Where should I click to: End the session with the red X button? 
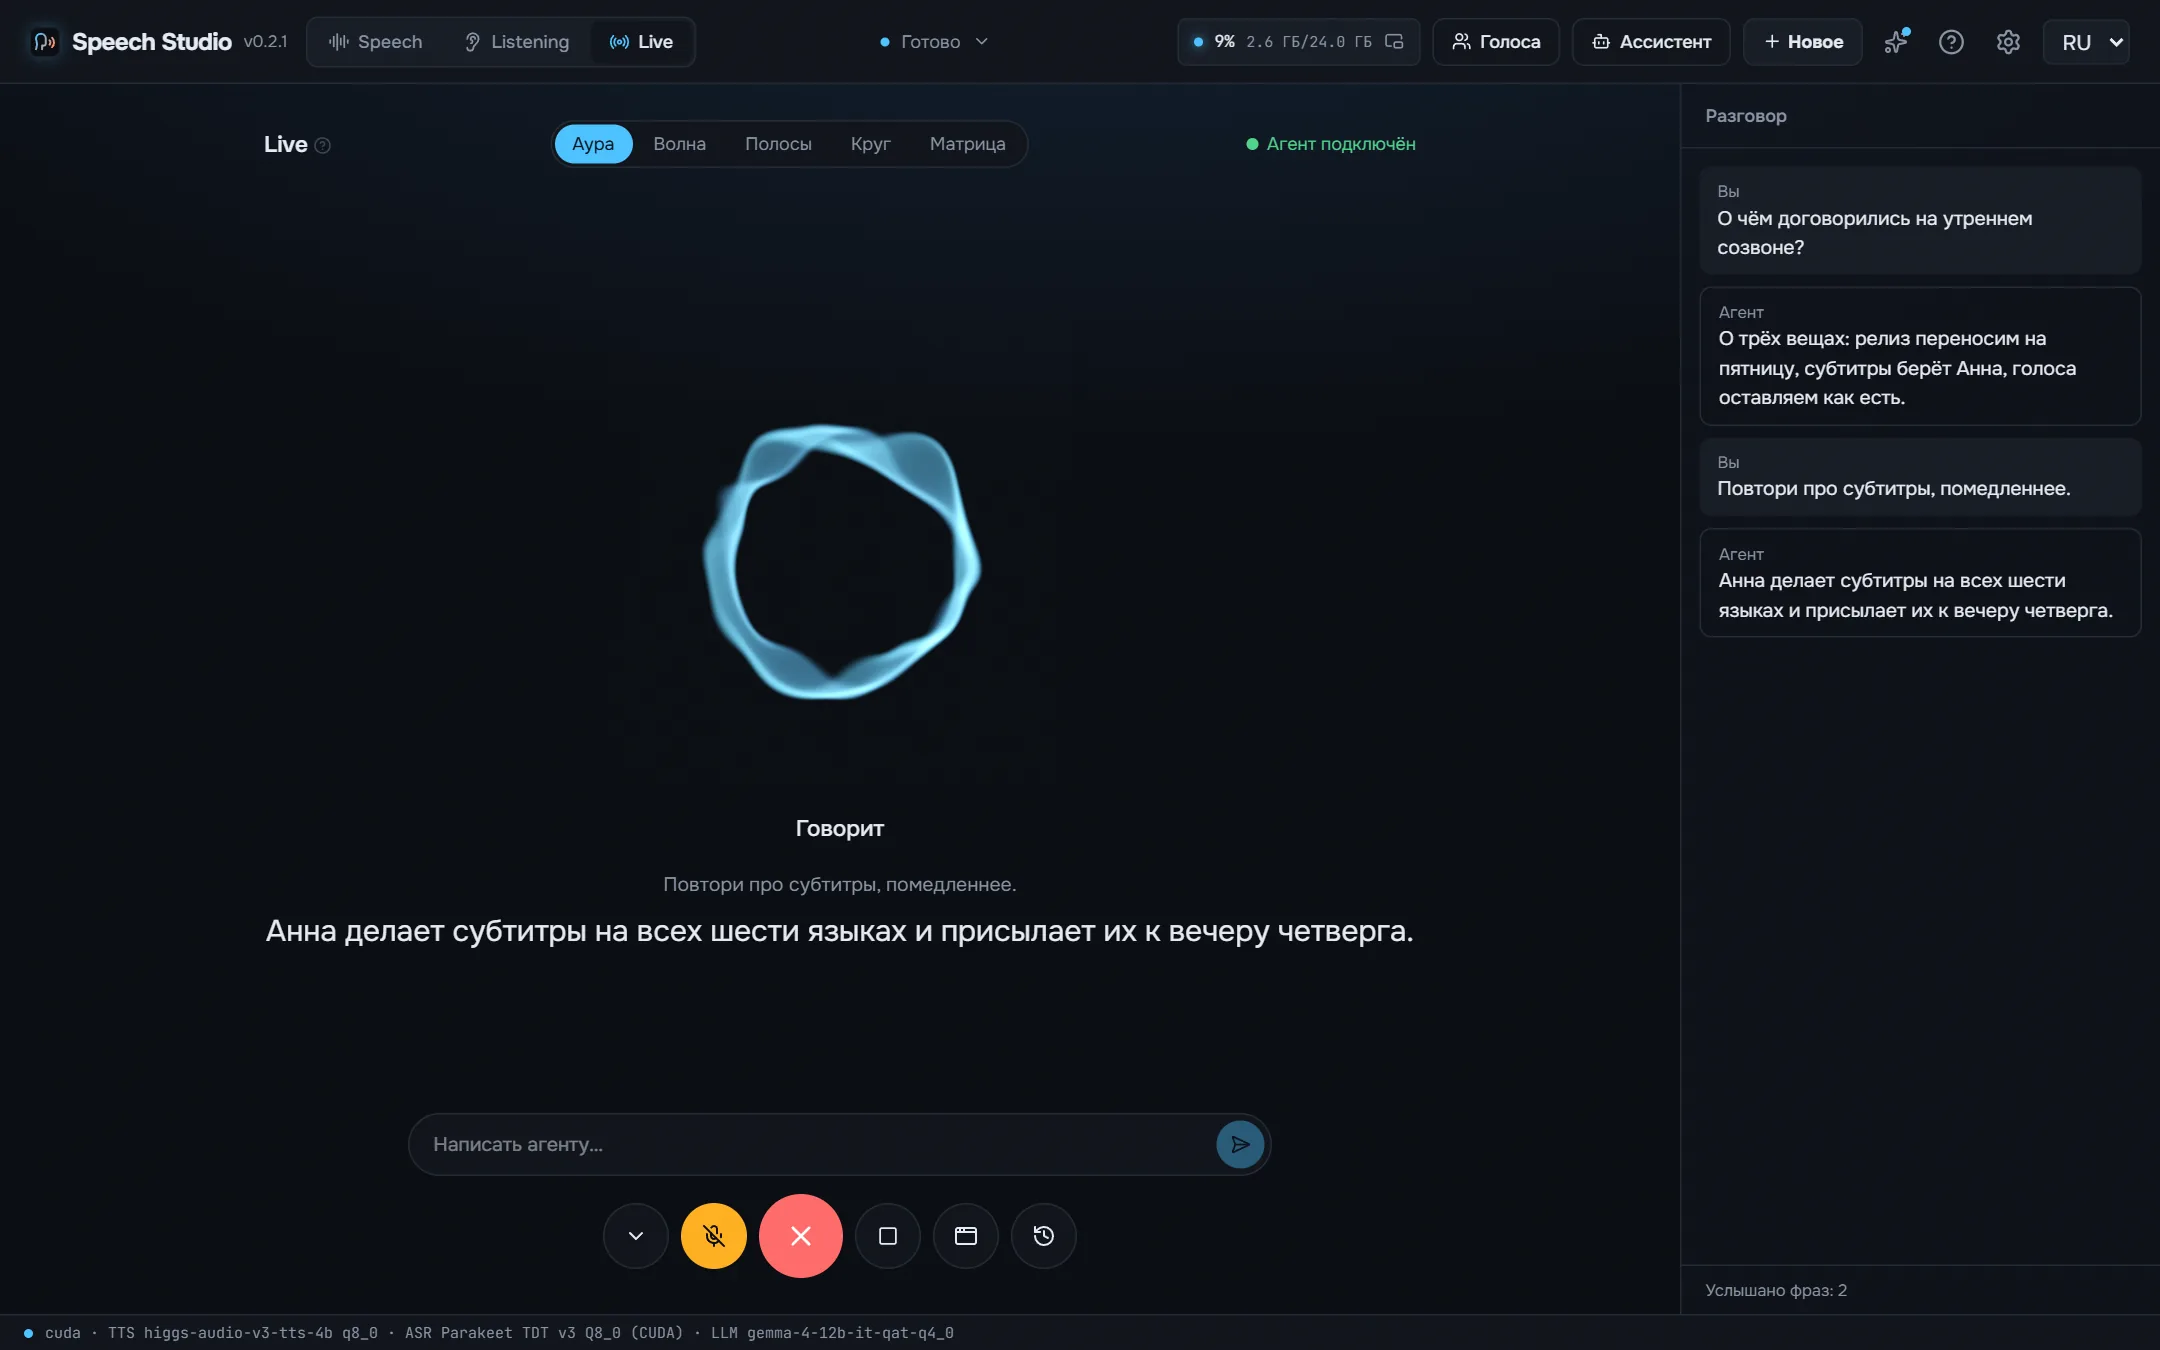[x=800, y=1236]
